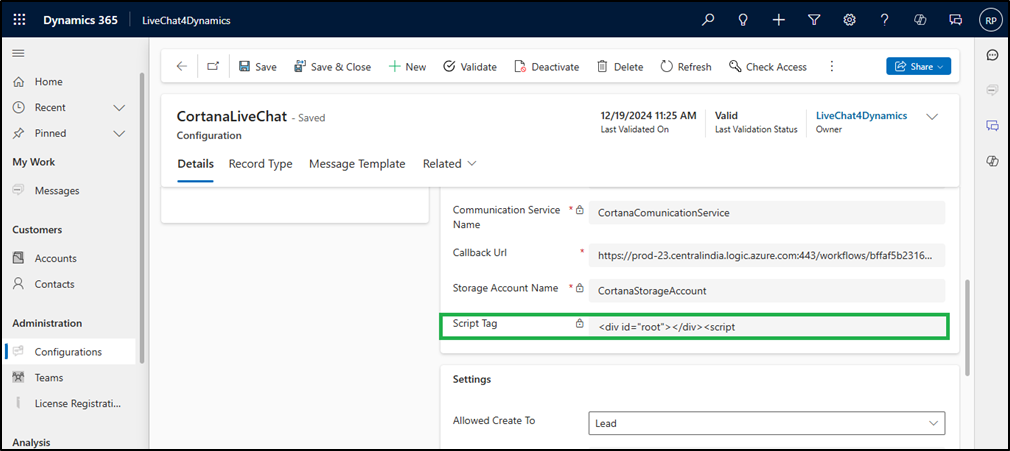Open the settings gear icon
This screenshot has height=451, width=1010.
point(849,19)
